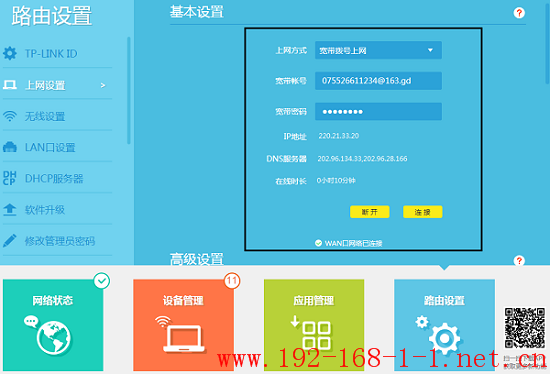
Task: Click the laptop icon in 设备管理 tile
Action: (184, 338)
